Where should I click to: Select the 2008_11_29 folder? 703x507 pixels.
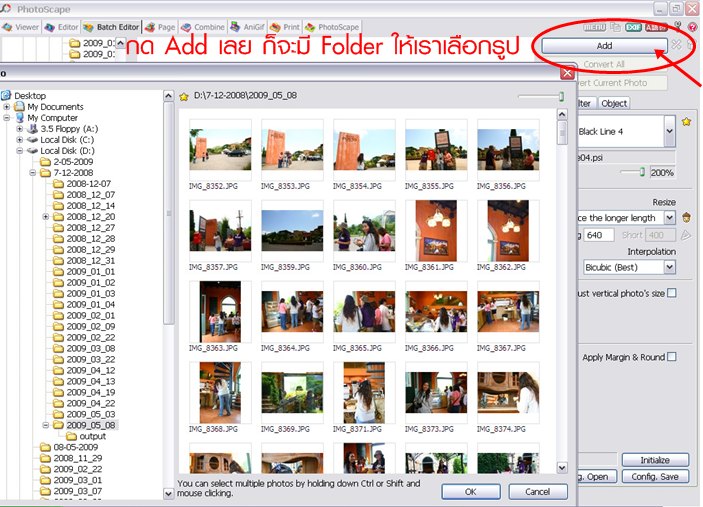coord(78,458)
